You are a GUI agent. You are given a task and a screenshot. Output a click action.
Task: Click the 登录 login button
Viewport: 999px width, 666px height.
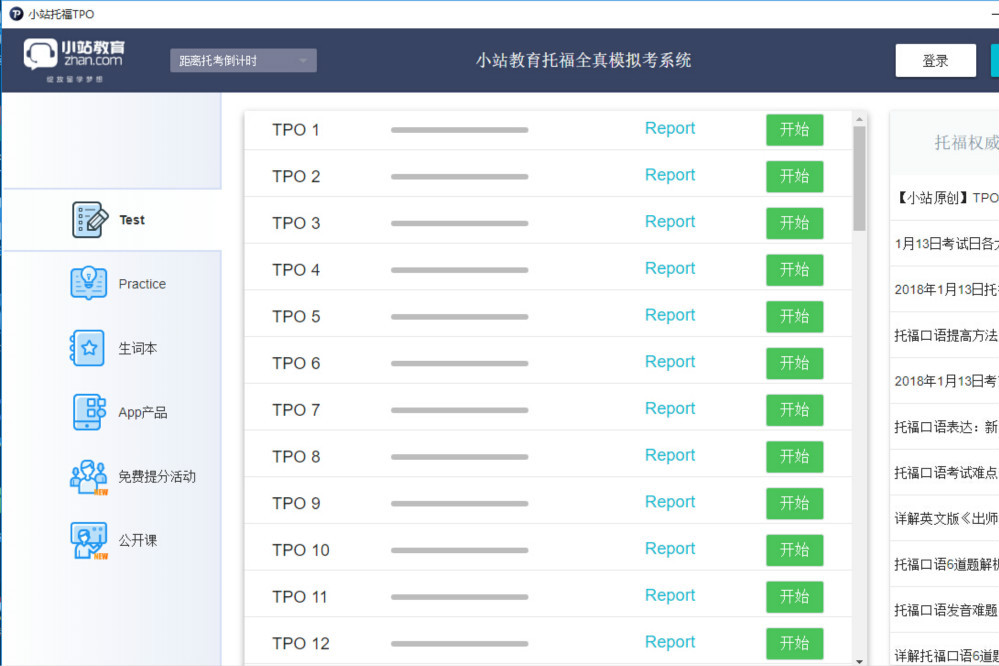pyautogui.click(x=935, y=61)
